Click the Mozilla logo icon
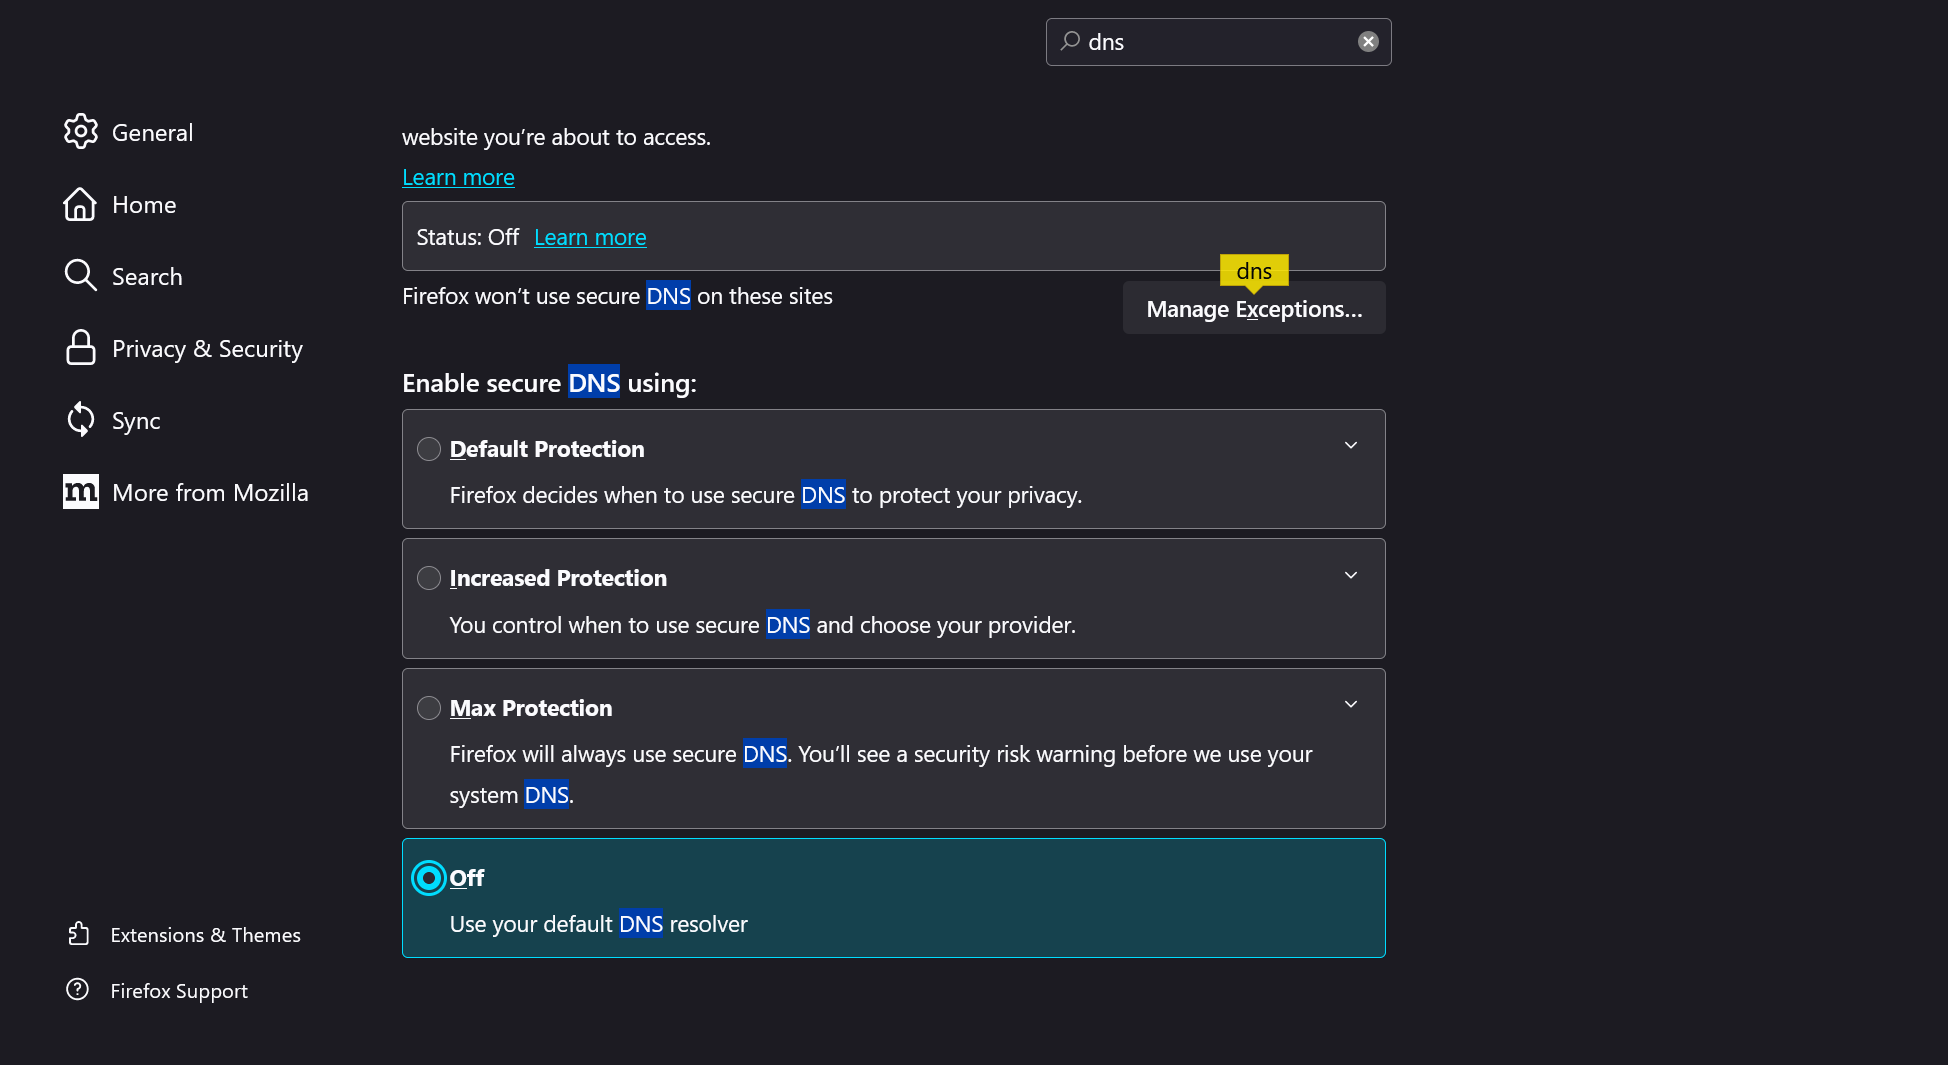 click(x=81, y=492)
